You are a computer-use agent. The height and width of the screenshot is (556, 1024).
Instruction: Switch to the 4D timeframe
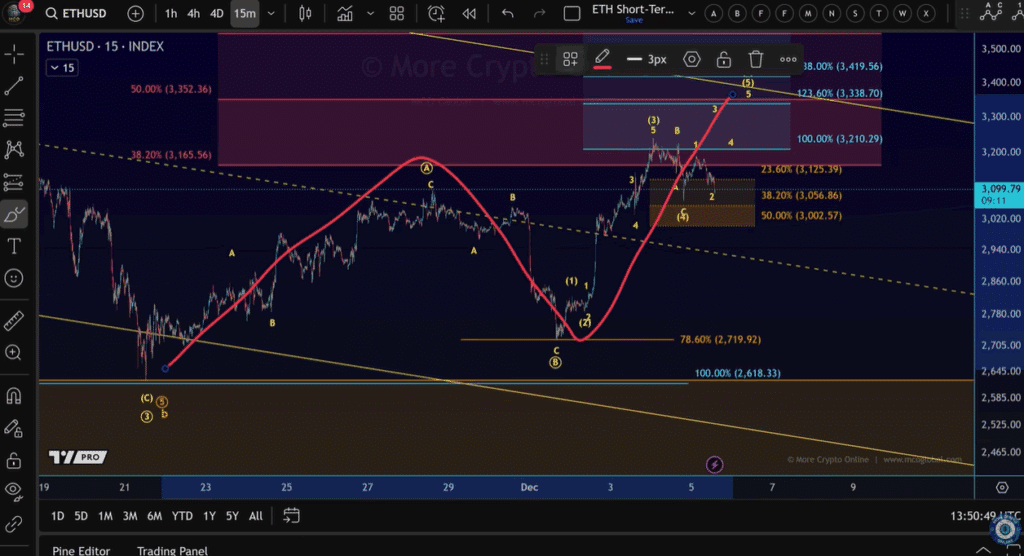click(x=217, y=13)
